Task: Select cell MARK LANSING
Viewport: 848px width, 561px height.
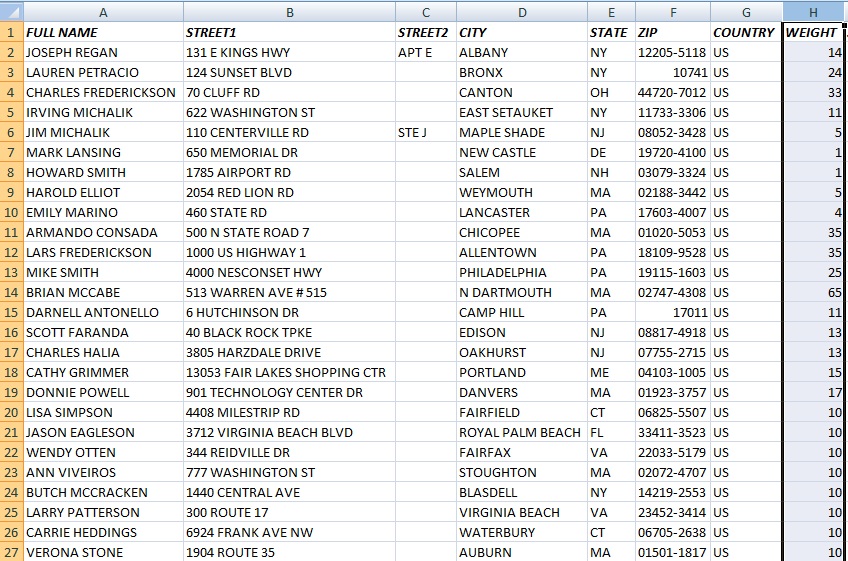Action: tap(103, 153)
